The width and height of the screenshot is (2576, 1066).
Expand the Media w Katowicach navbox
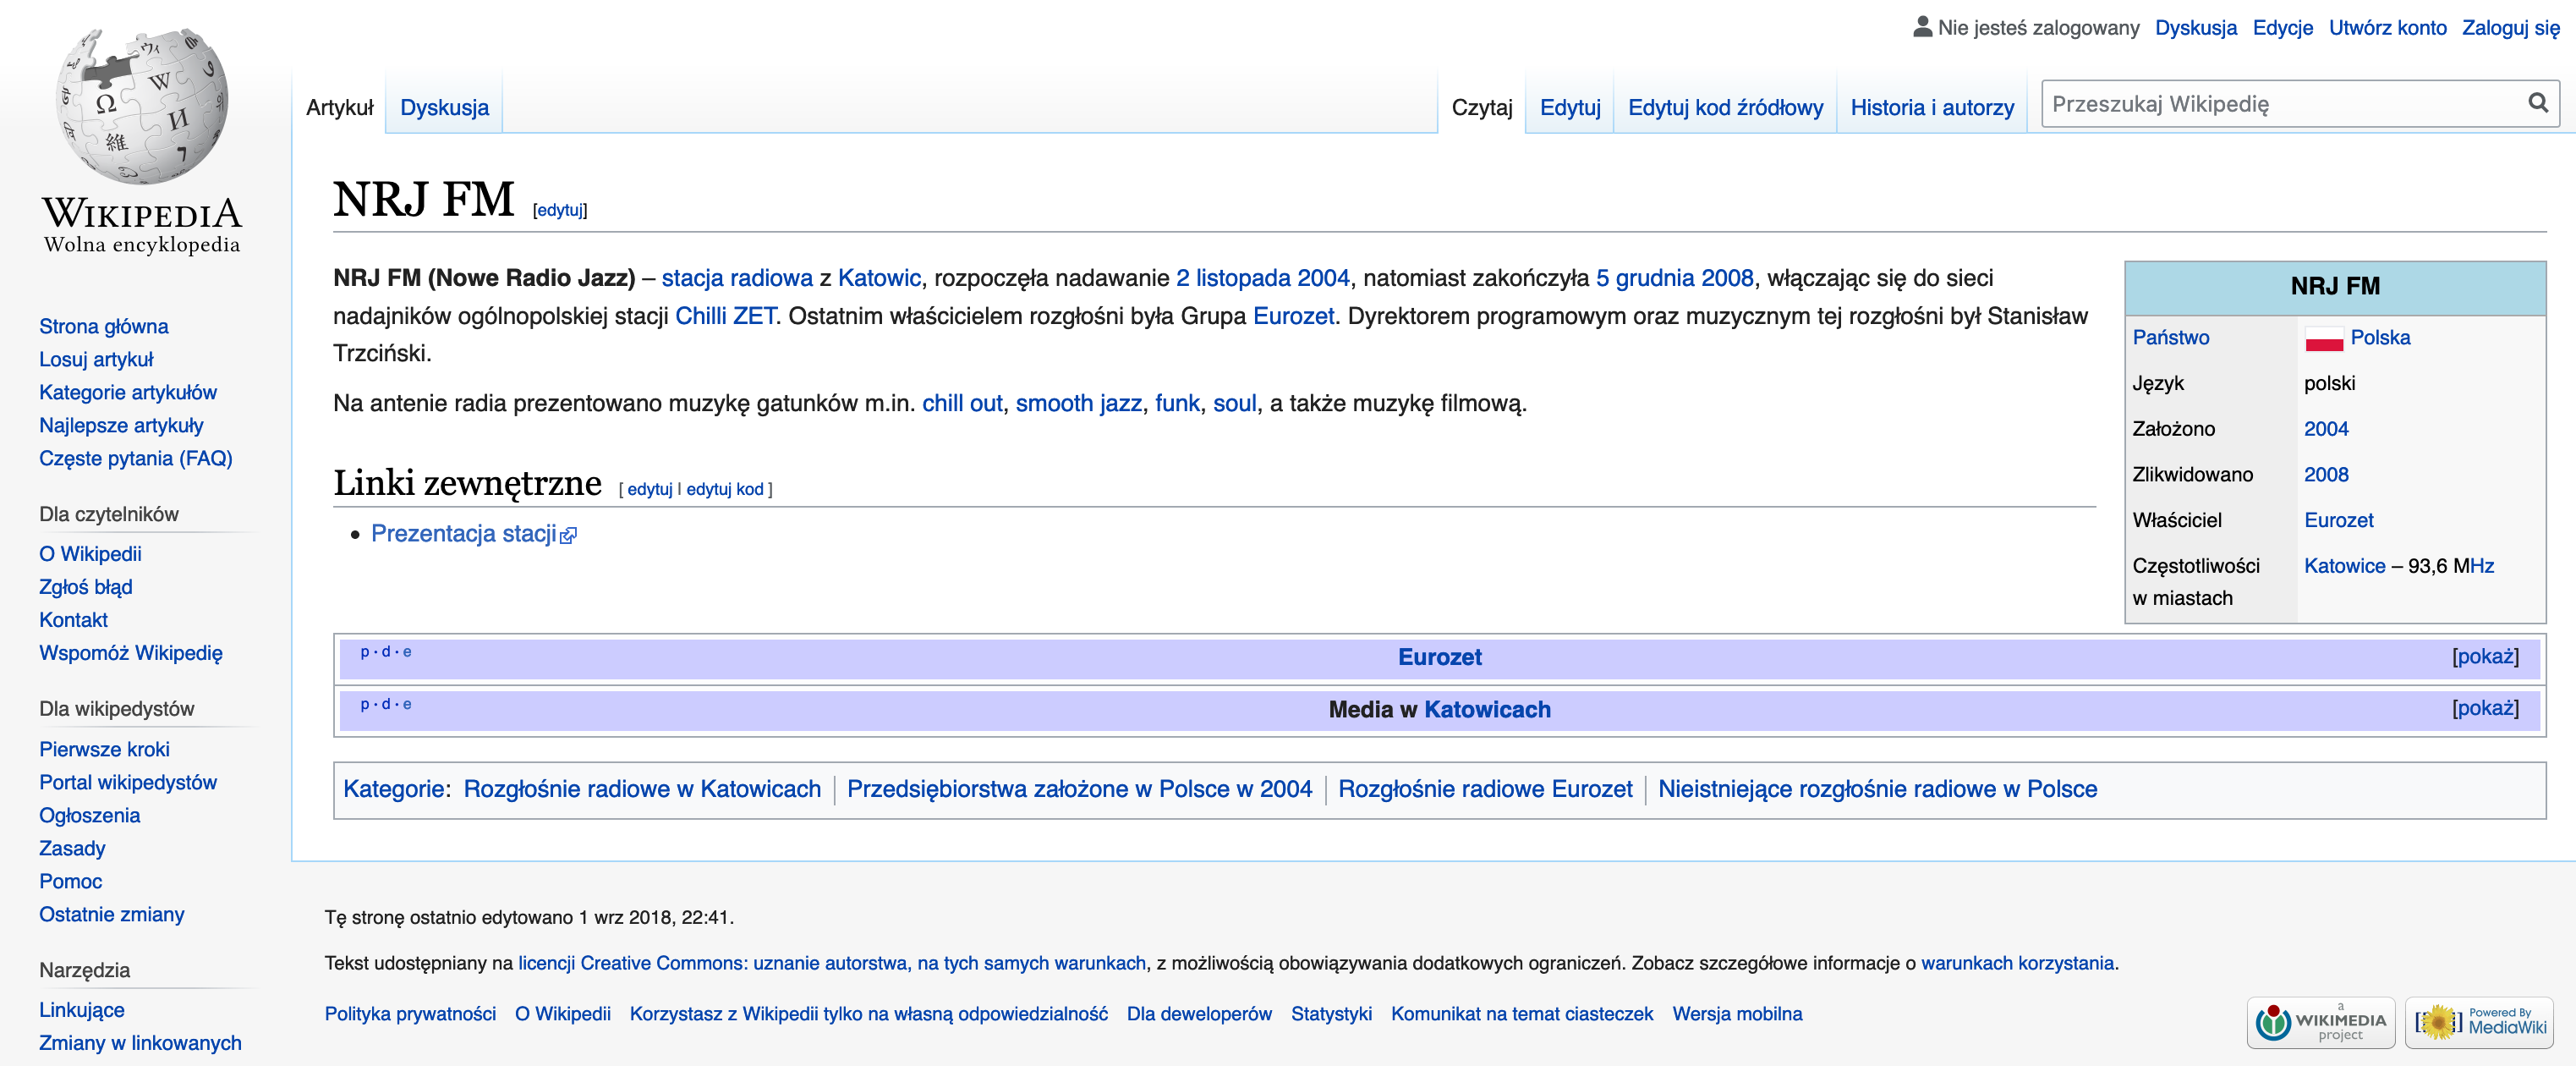(2484, 708)
